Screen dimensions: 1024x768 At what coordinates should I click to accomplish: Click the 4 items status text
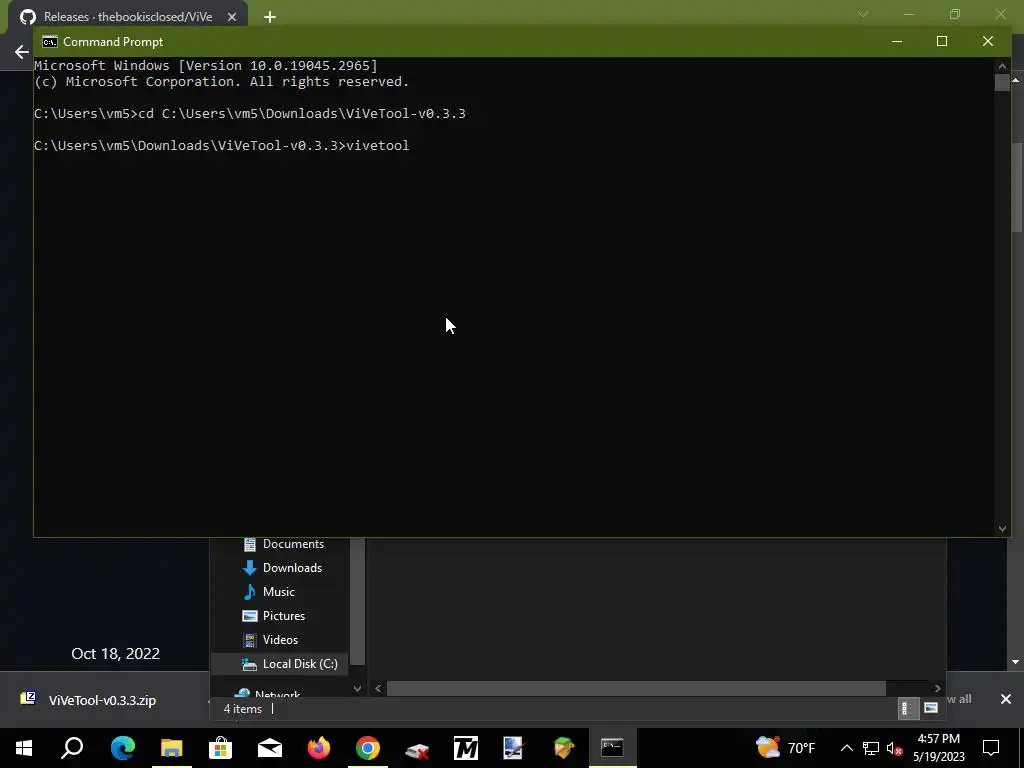242,709
